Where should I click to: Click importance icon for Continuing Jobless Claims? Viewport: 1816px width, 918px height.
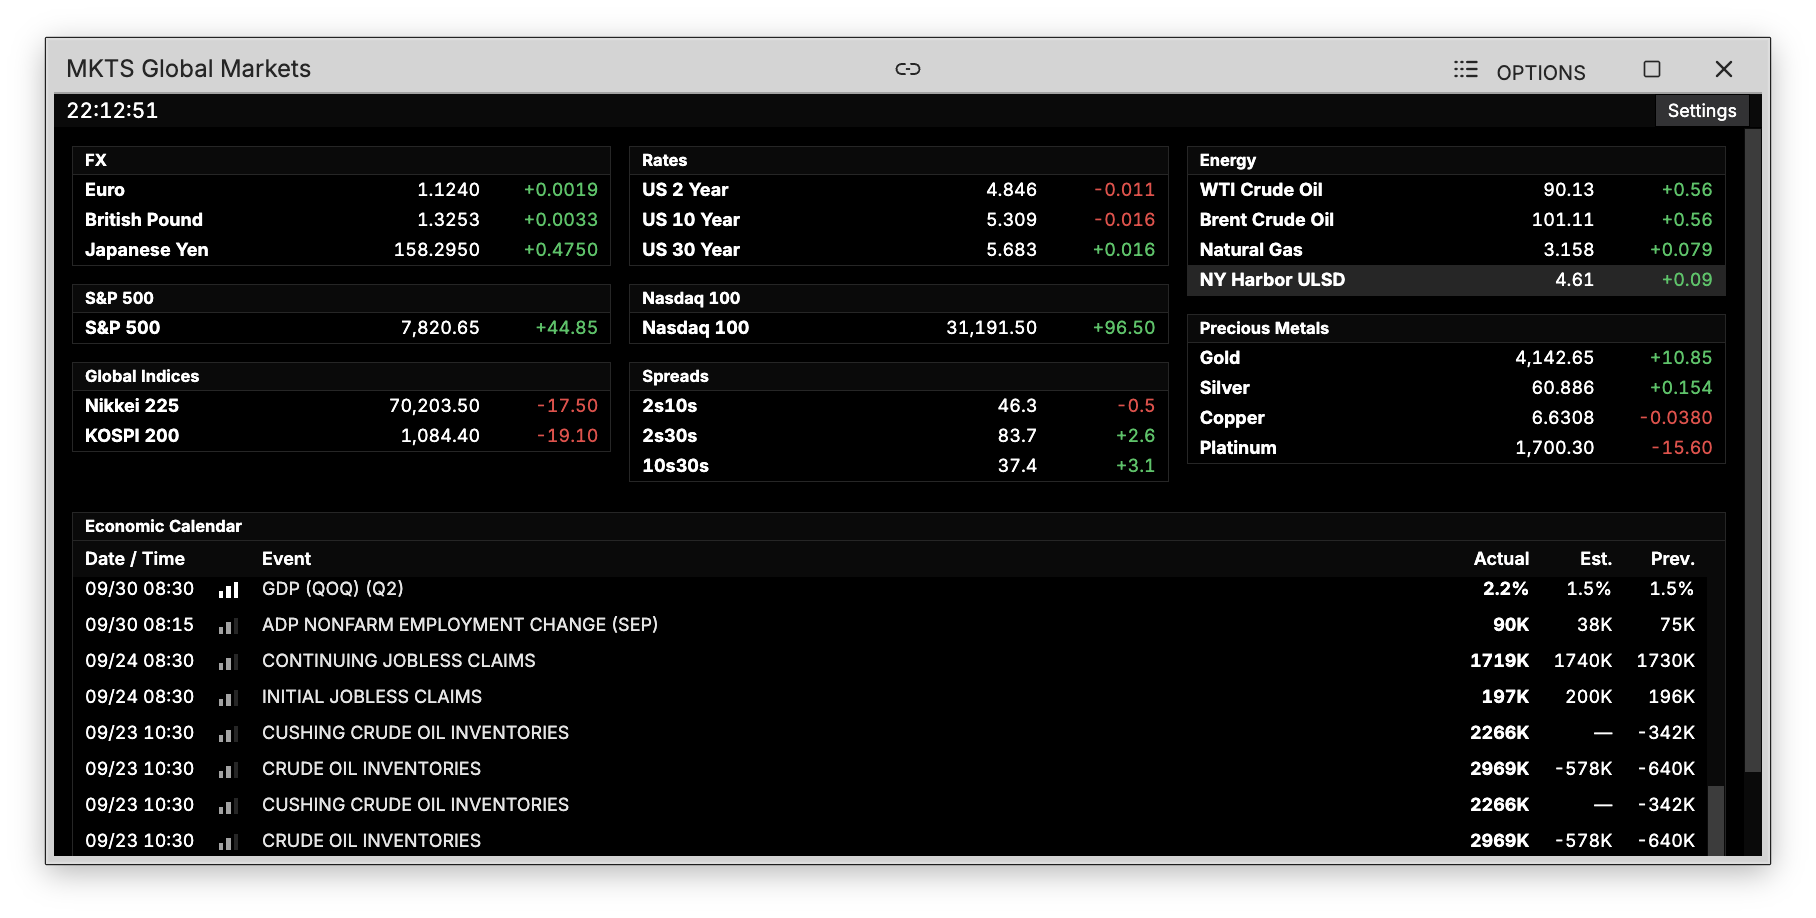tap(229, 662)
